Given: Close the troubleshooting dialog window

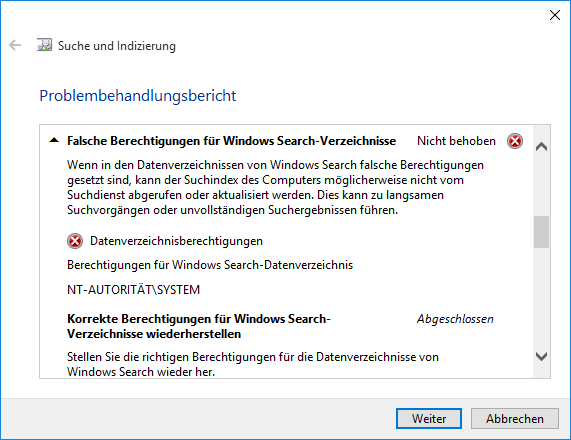Looking at the screenshot, I should click(x=555, y=15).
